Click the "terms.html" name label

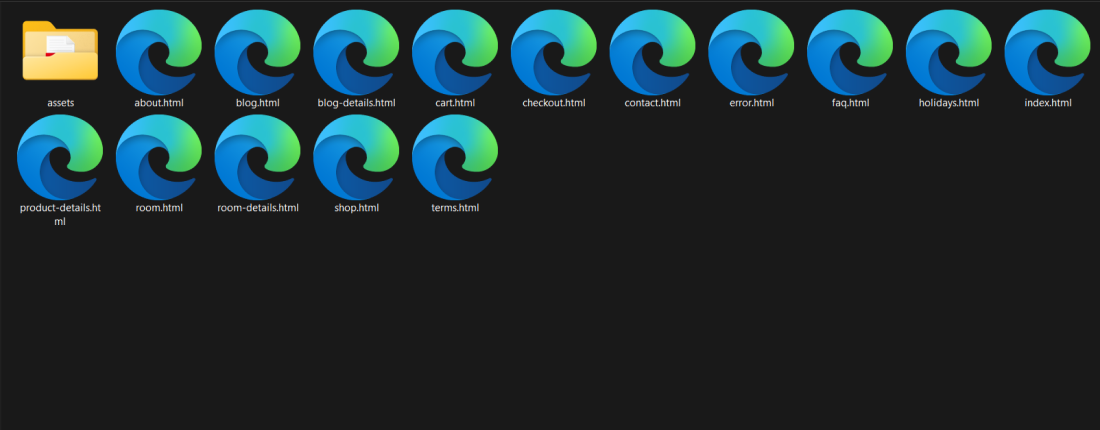pyautogui.click(x=455, y=208)
